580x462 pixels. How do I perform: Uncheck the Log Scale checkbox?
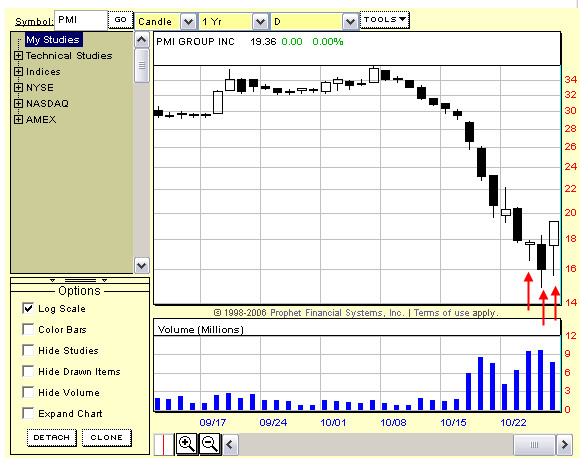tap(28, 308)
